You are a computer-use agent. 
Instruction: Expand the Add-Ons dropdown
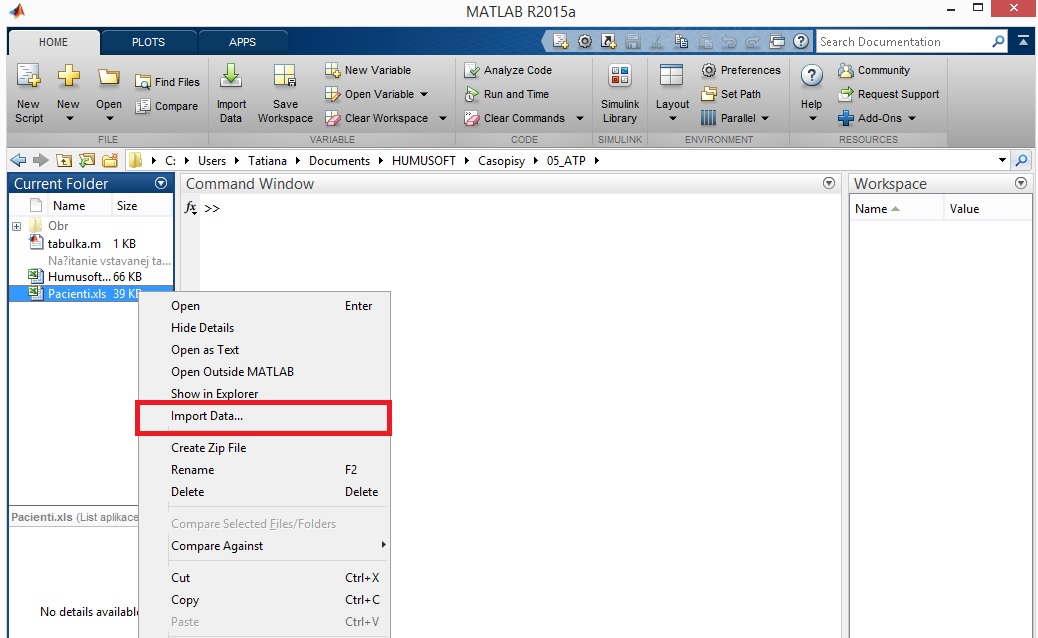click(x=912, y=118)
